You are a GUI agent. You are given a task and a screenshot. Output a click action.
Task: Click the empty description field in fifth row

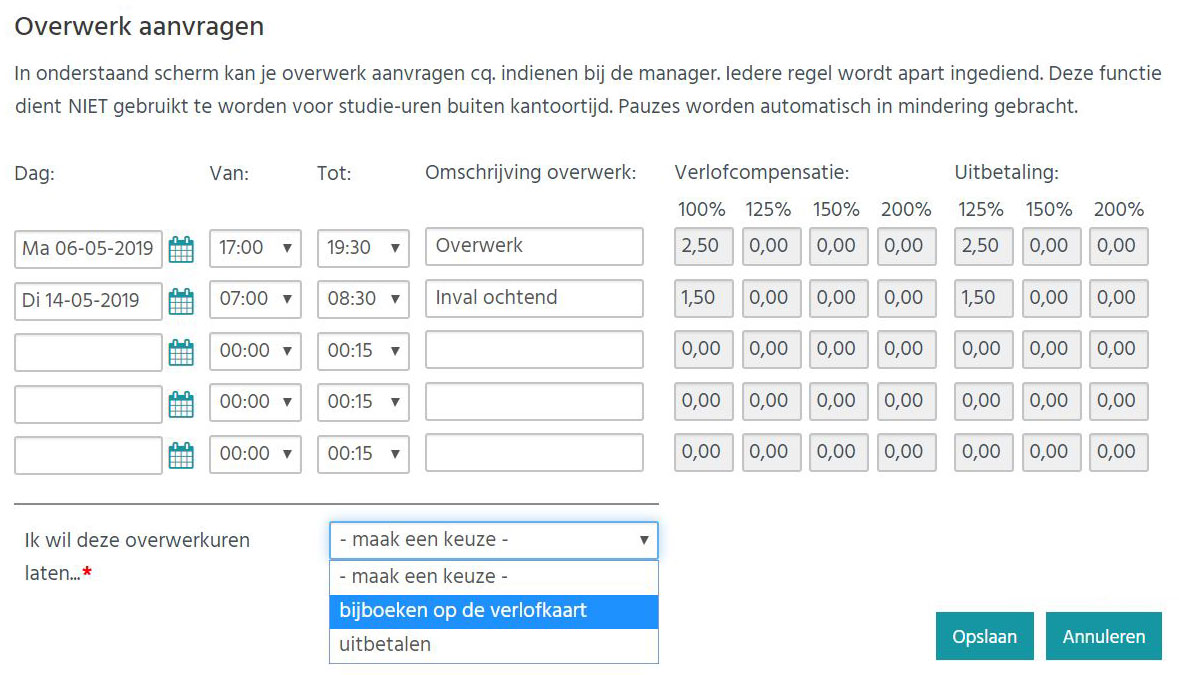tap(534, 455)
